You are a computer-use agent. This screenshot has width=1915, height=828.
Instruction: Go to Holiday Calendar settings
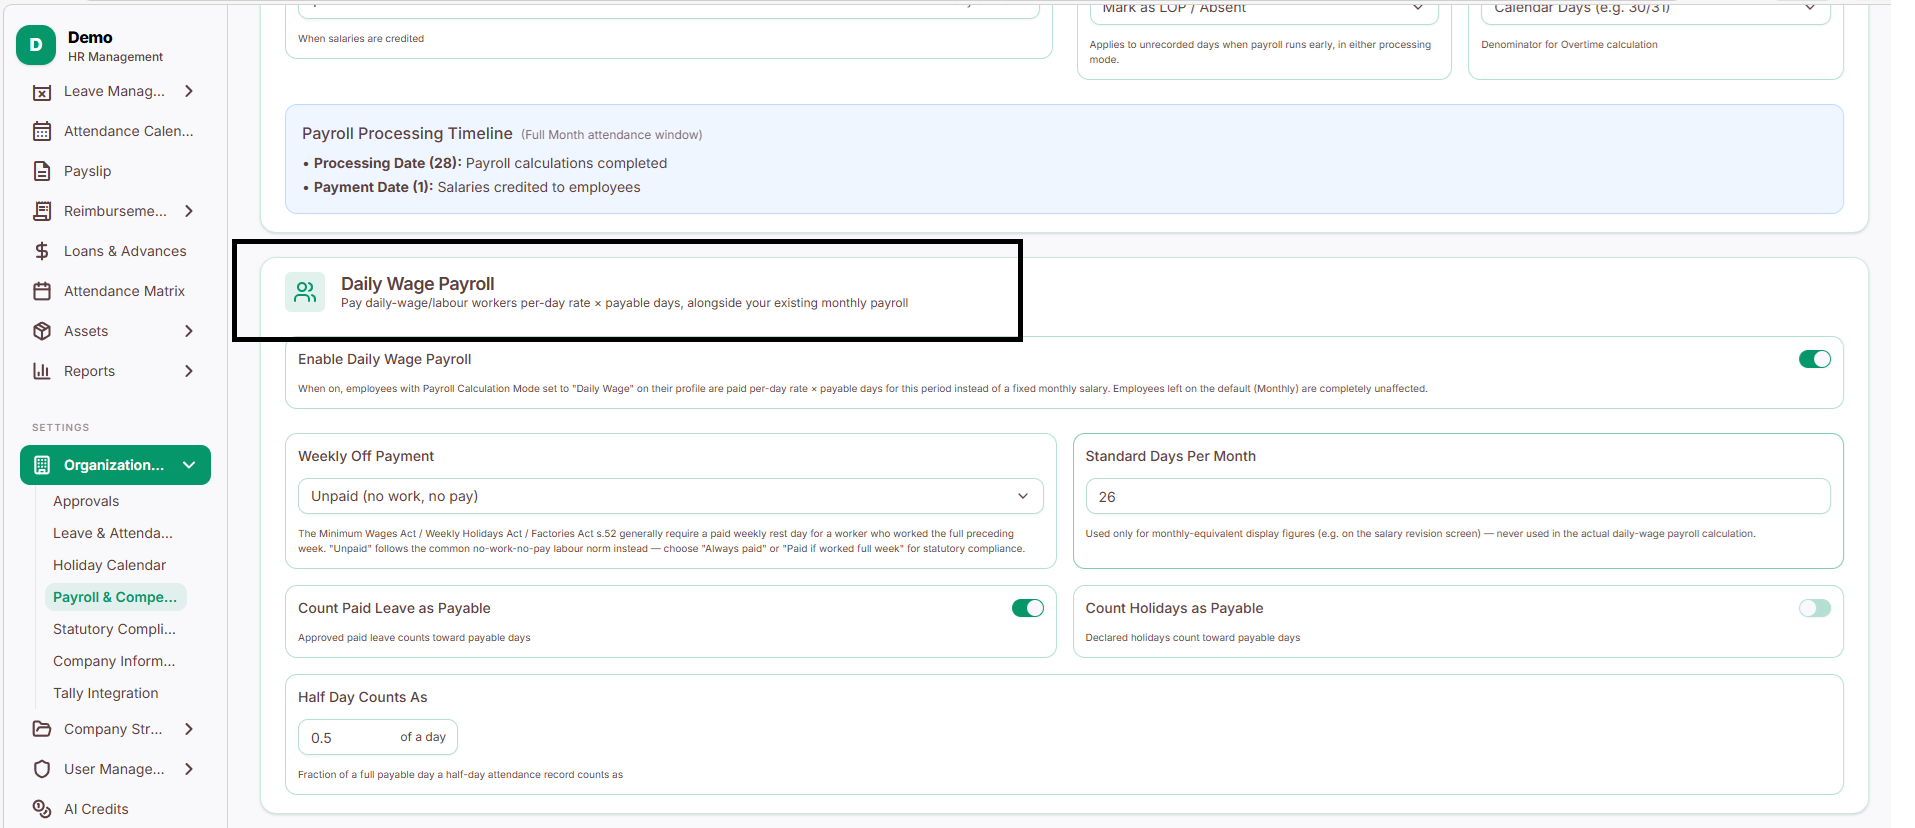coord(110,565)
